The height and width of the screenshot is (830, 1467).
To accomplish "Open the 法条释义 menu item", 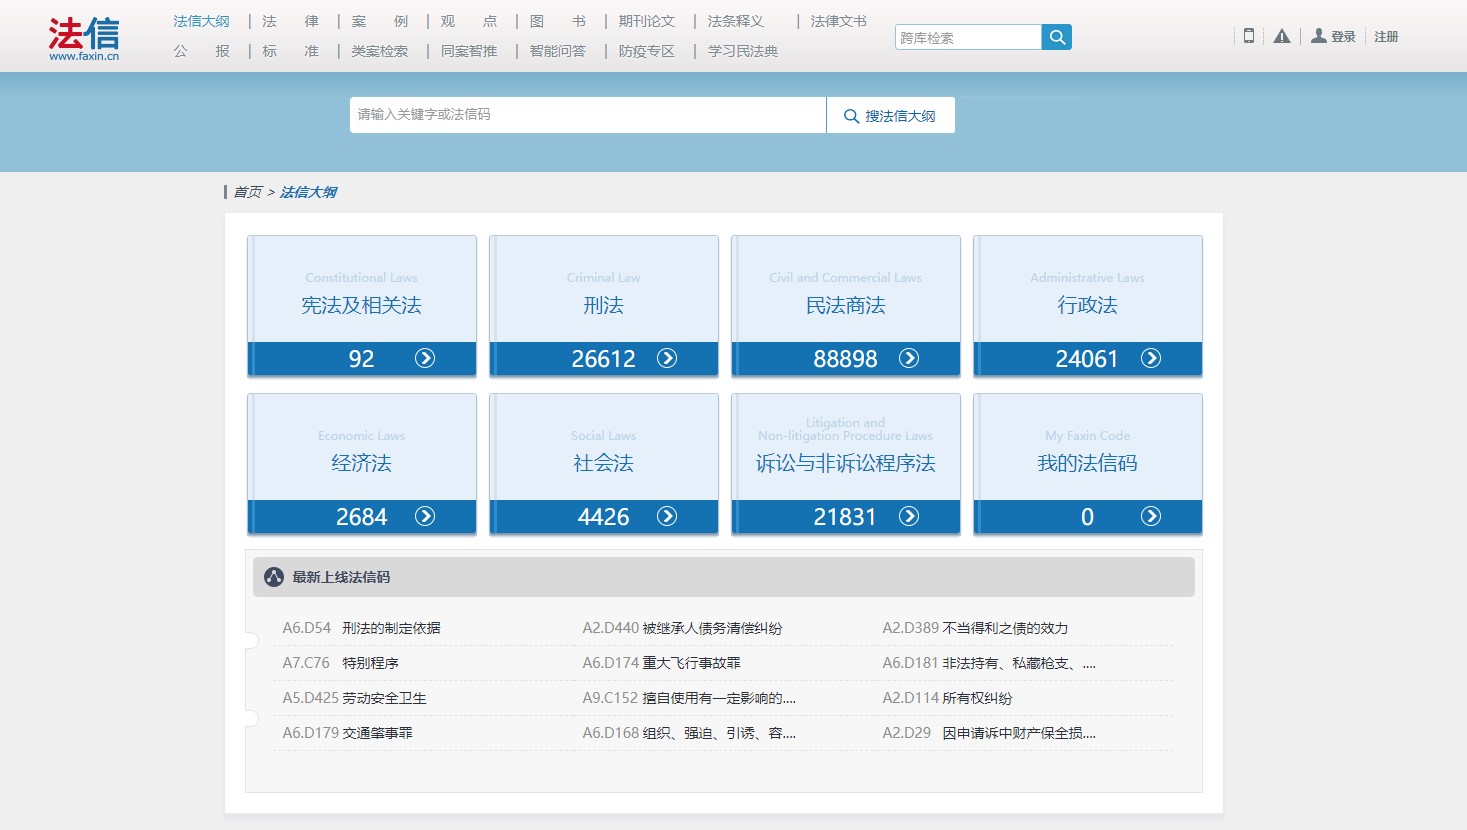I will tap(736, 21).
